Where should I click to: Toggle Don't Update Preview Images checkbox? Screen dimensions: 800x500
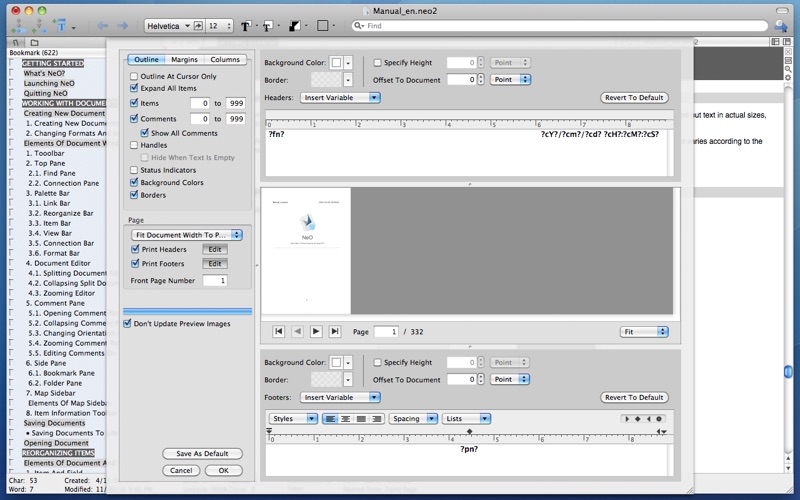128,323
